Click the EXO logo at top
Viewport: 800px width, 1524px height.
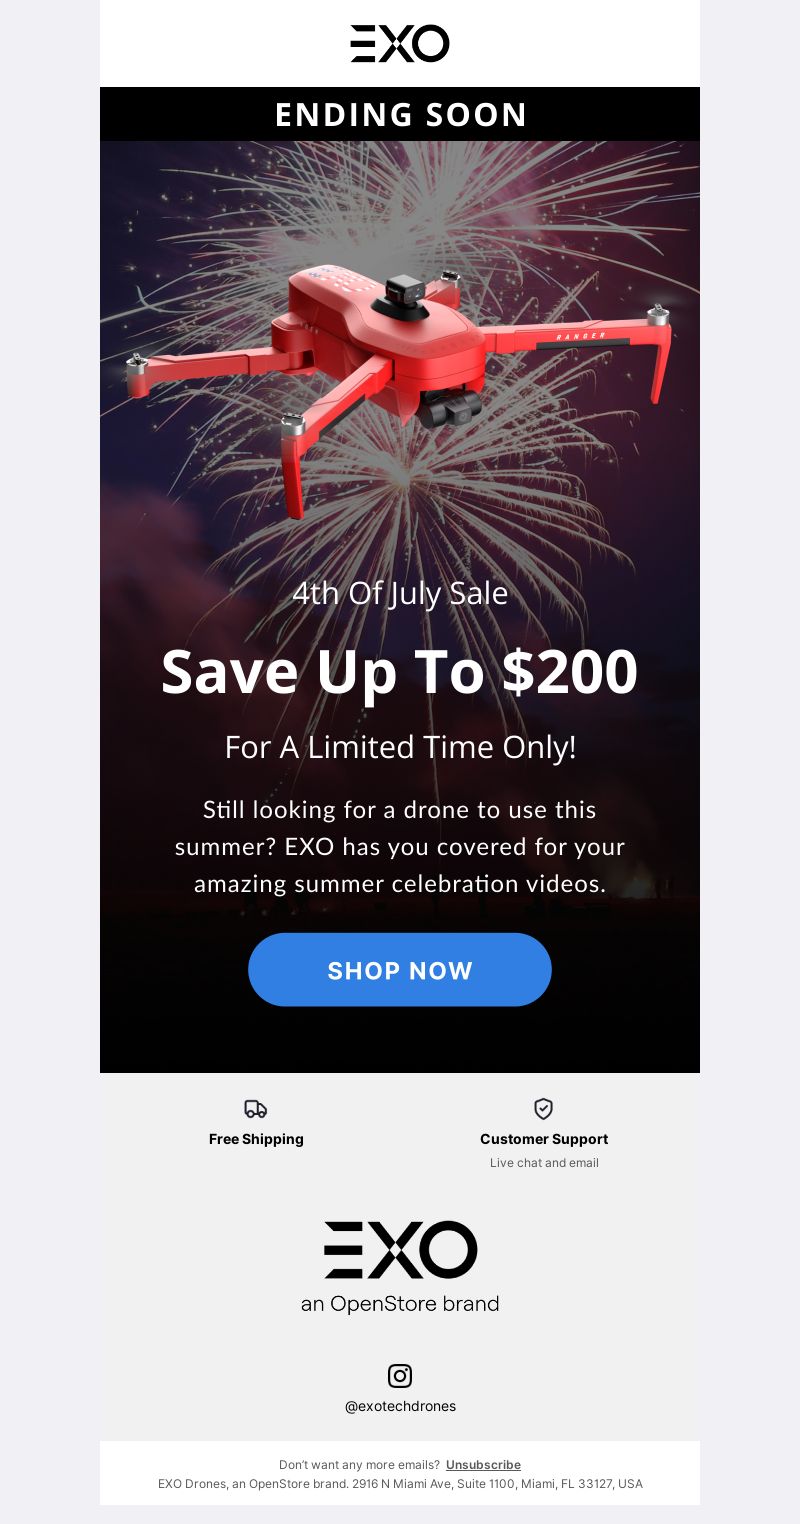tap(400, 44)
